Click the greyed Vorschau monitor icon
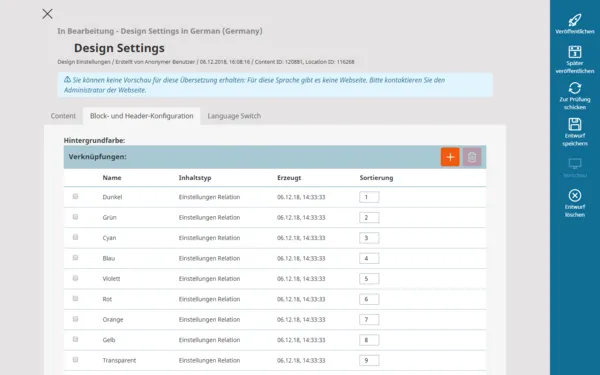 click(575, 164)
